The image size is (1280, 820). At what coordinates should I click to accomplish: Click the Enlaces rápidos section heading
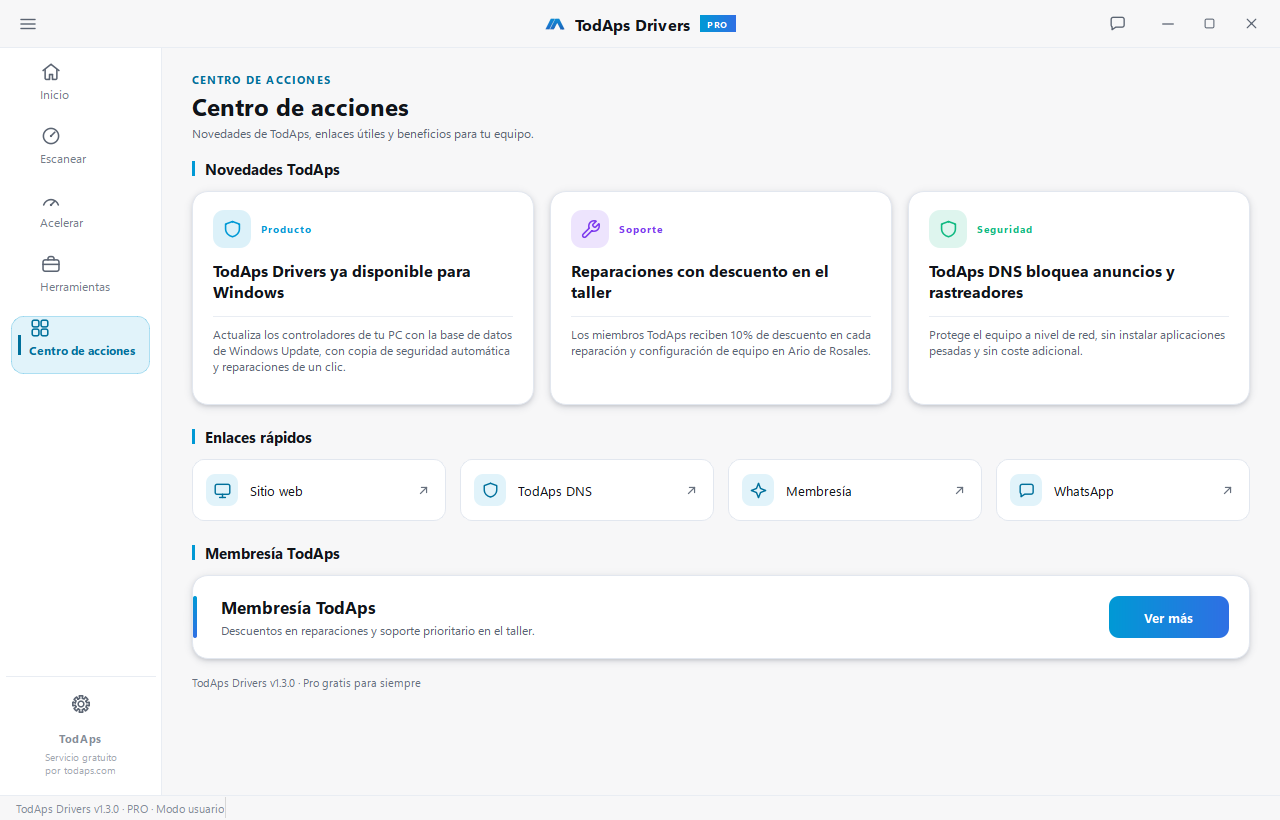pos(258,438)
